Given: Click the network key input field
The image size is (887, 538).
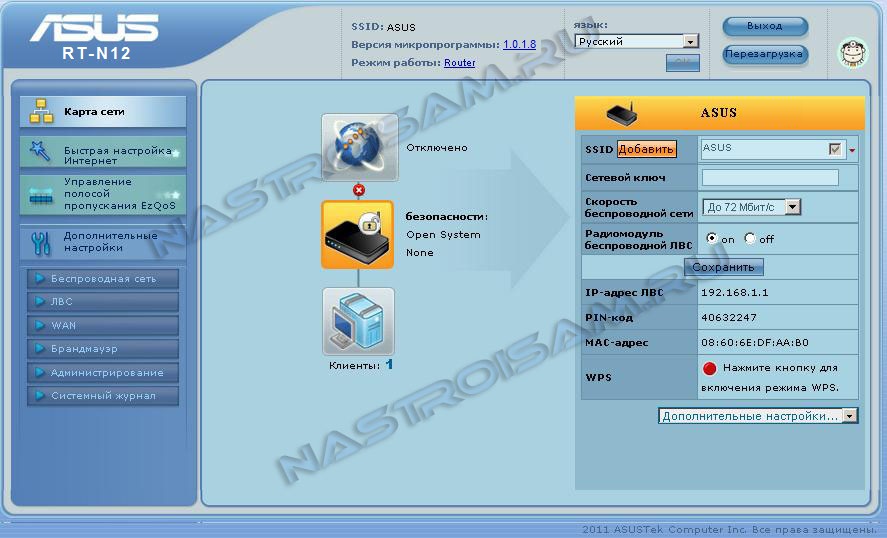Looking at the screenshot, I should [770, 178].
